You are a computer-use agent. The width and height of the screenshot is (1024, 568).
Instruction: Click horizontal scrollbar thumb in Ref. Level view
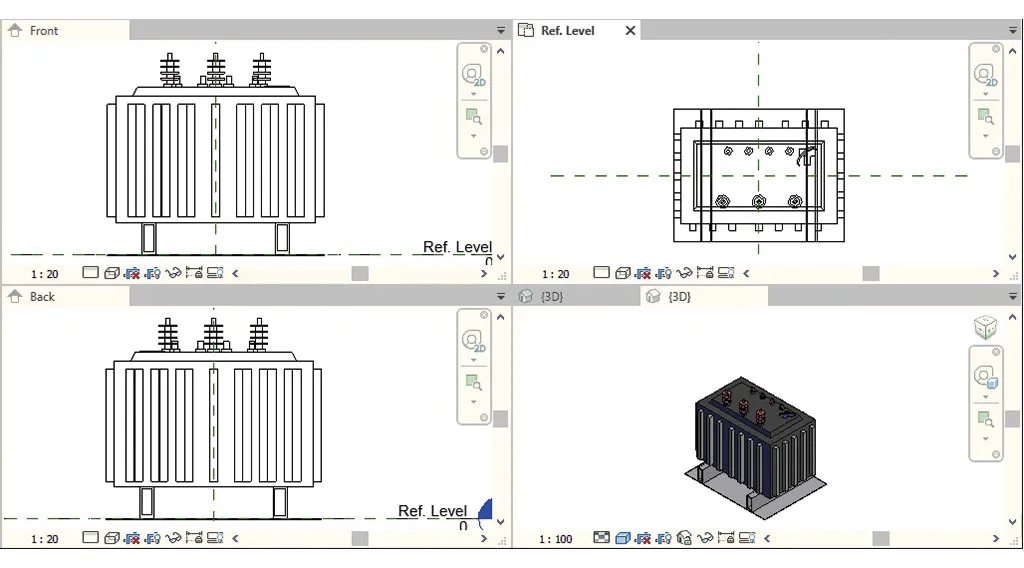(871, 273)
